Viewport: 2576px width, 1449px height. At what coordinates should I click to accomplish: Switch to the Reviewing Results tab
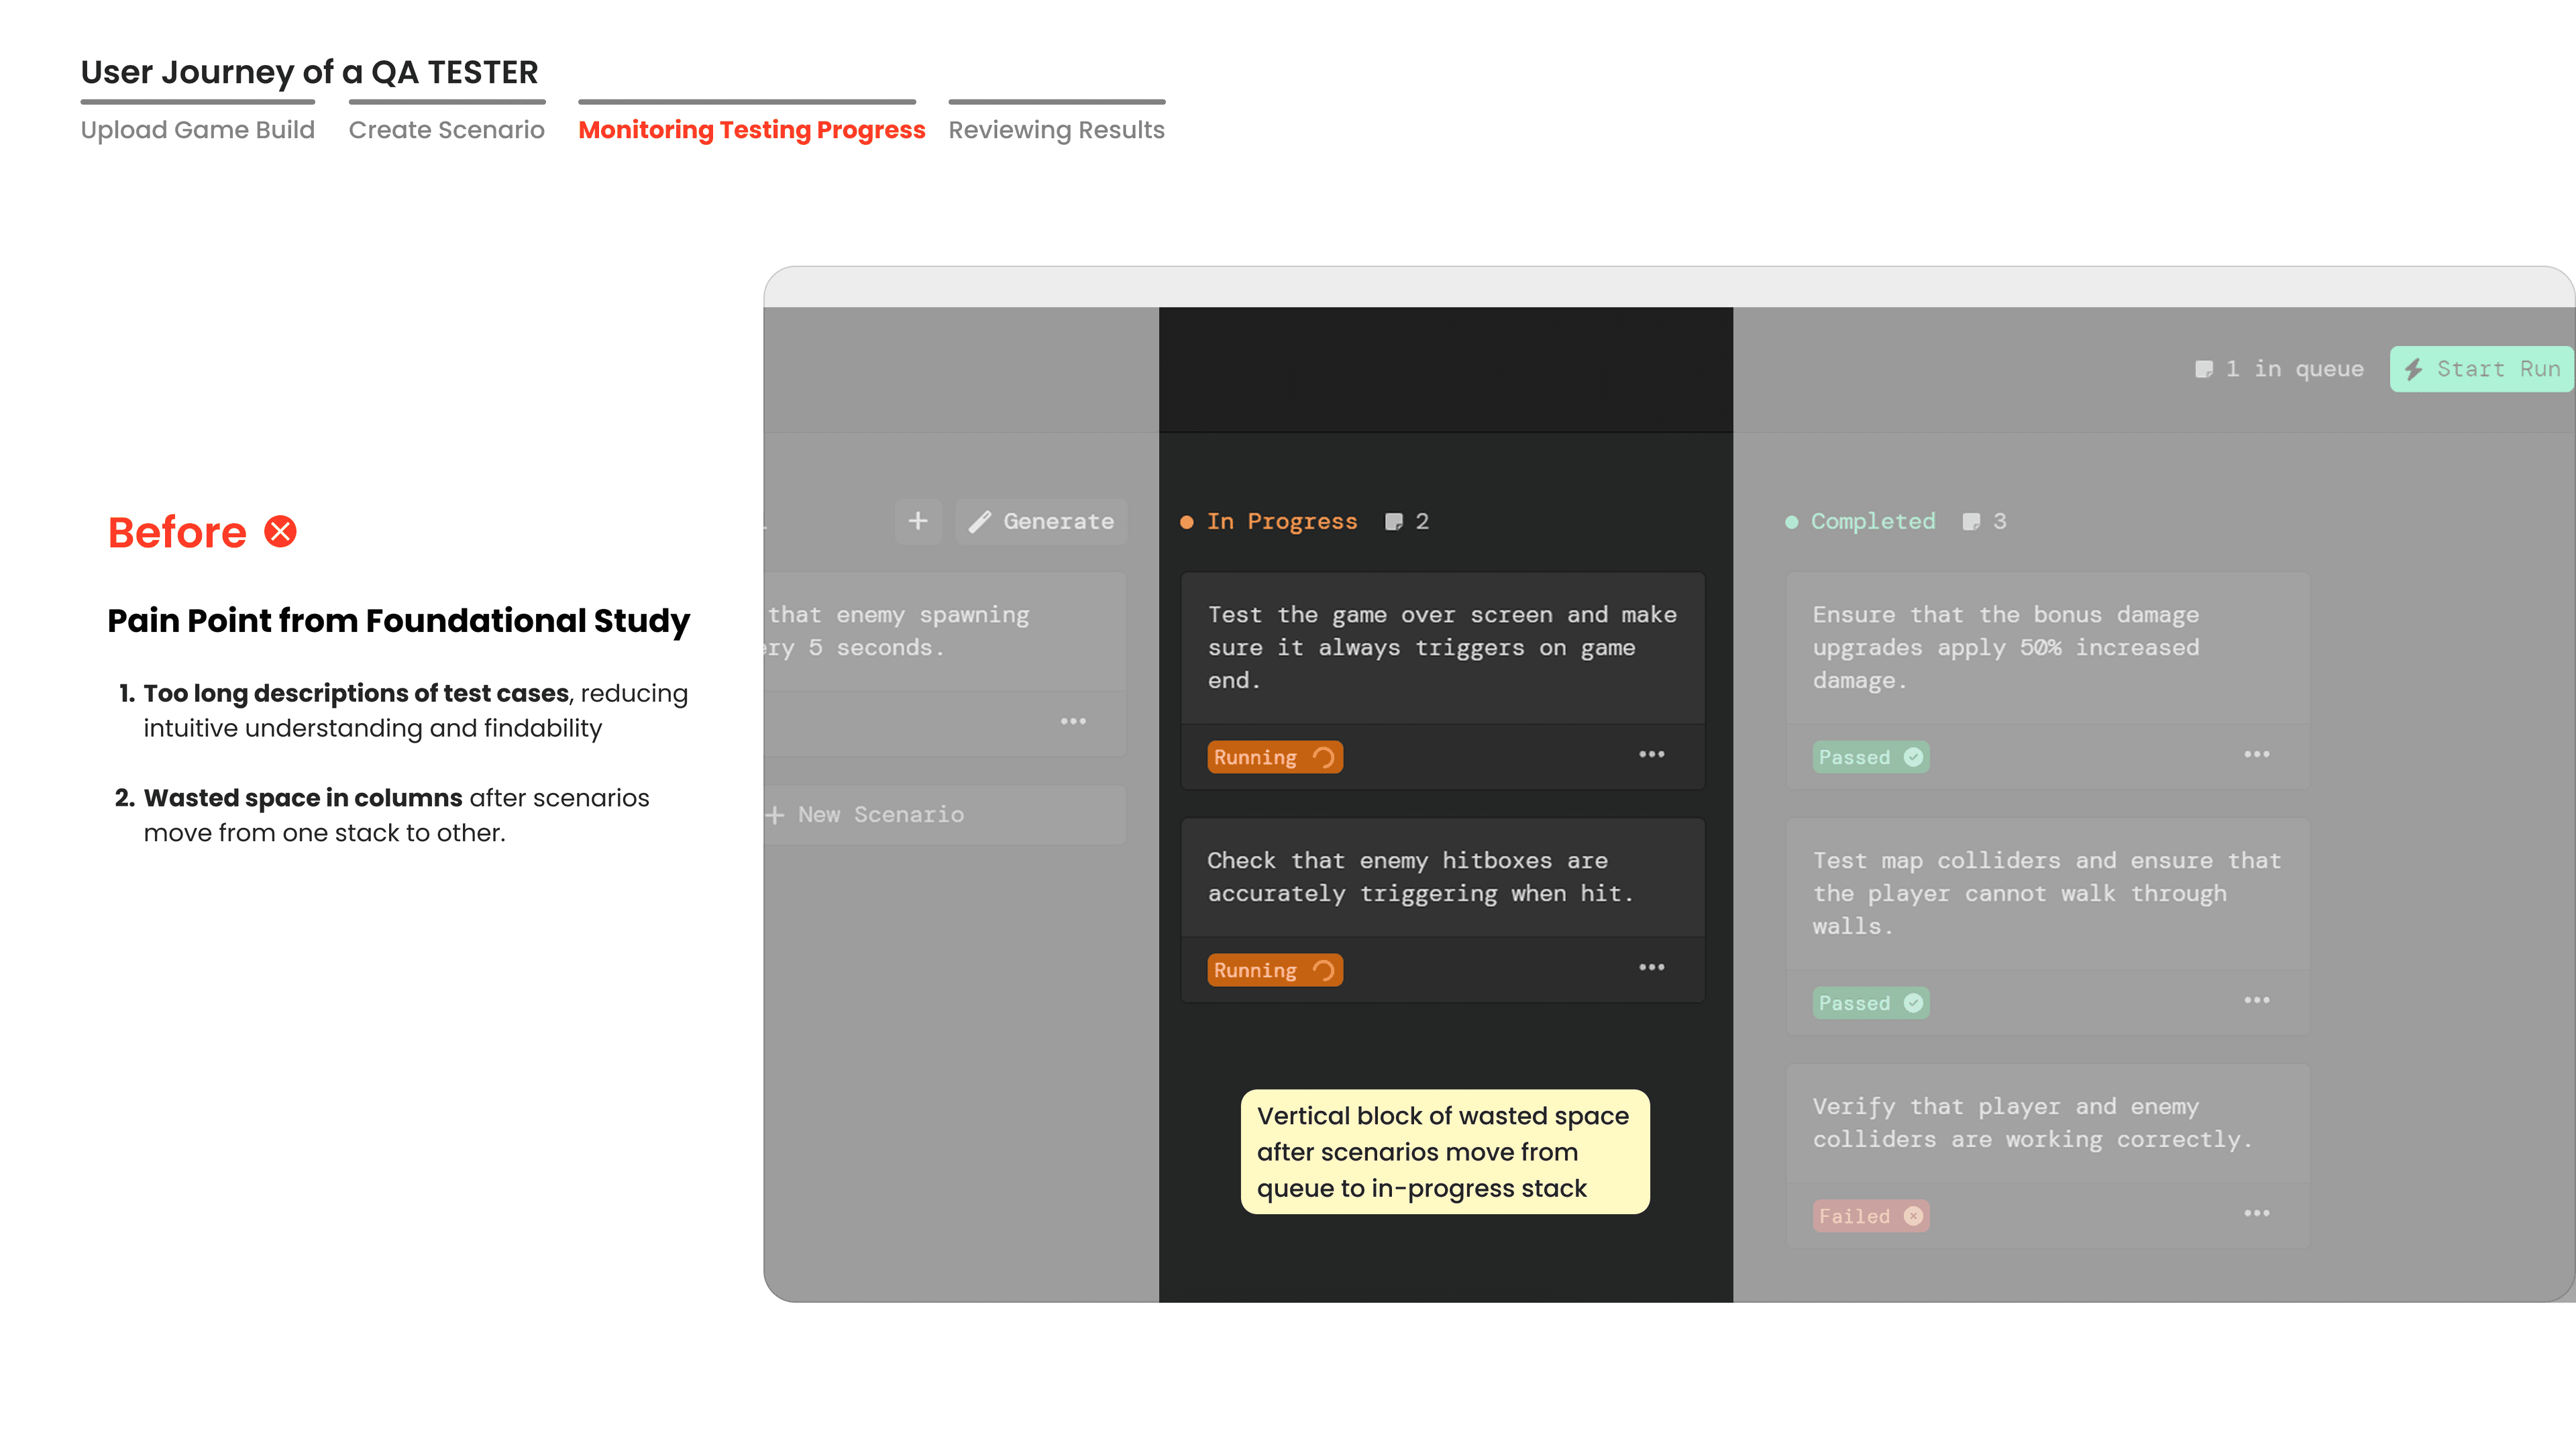click(1056, 129)
